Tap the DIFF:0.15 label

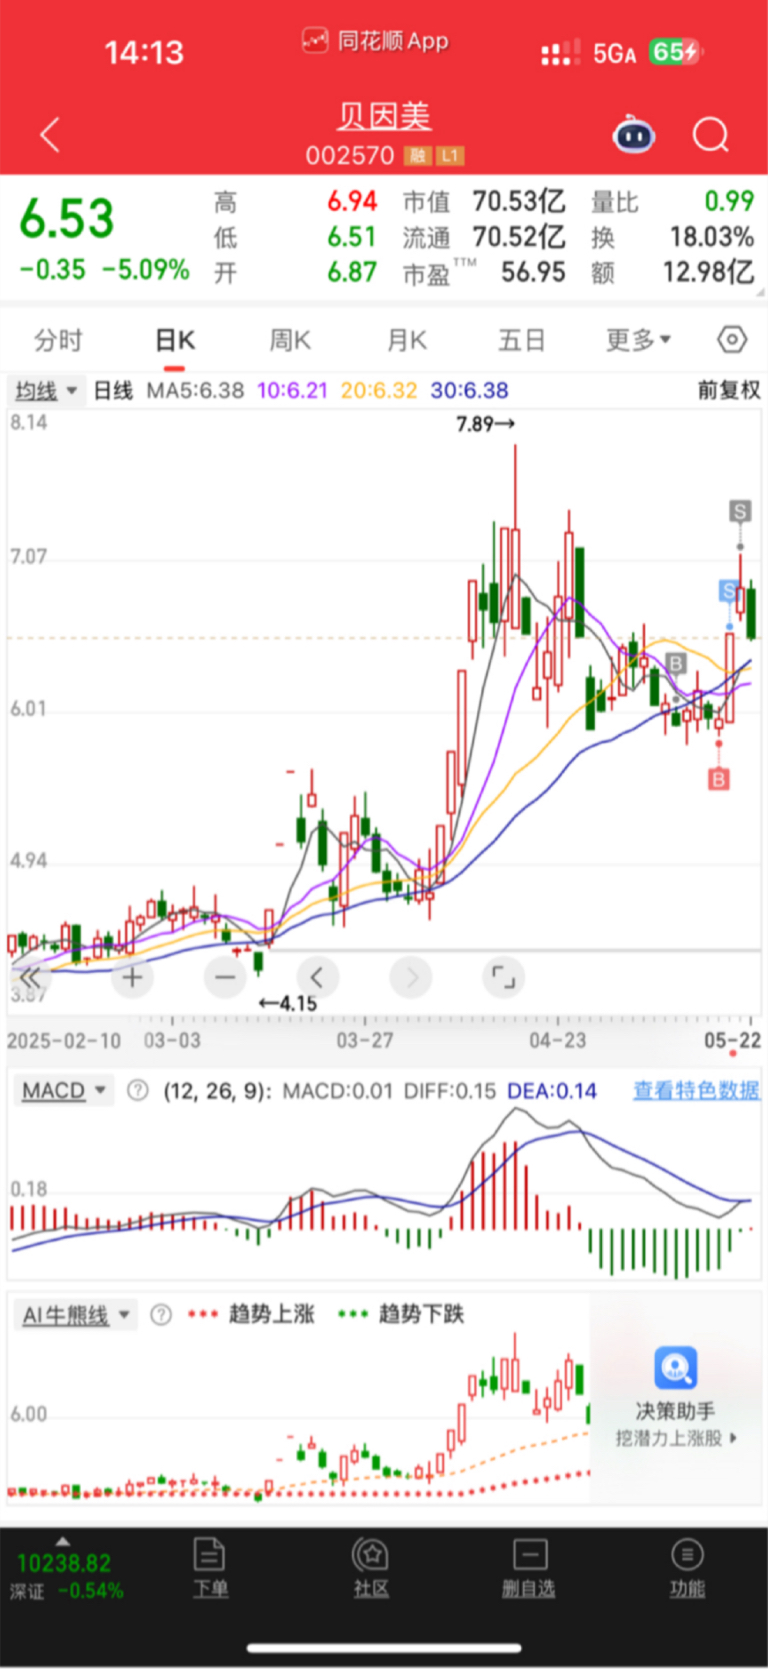click(x=449, y=1090)
